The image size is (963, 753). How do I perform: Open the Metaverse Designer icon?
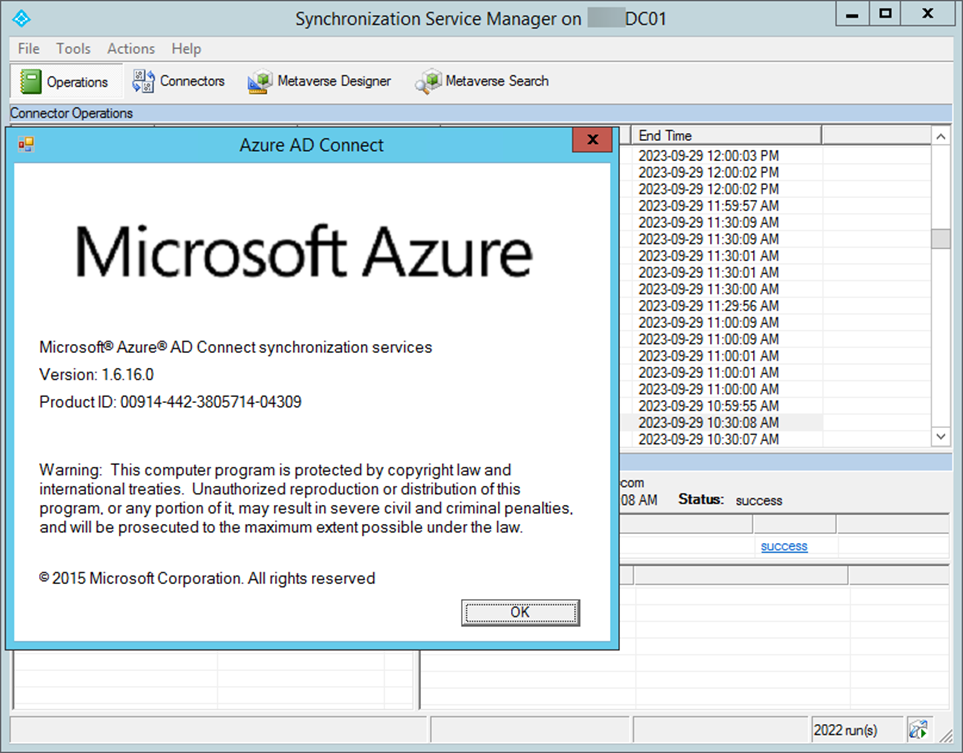(x=260, y=81)
